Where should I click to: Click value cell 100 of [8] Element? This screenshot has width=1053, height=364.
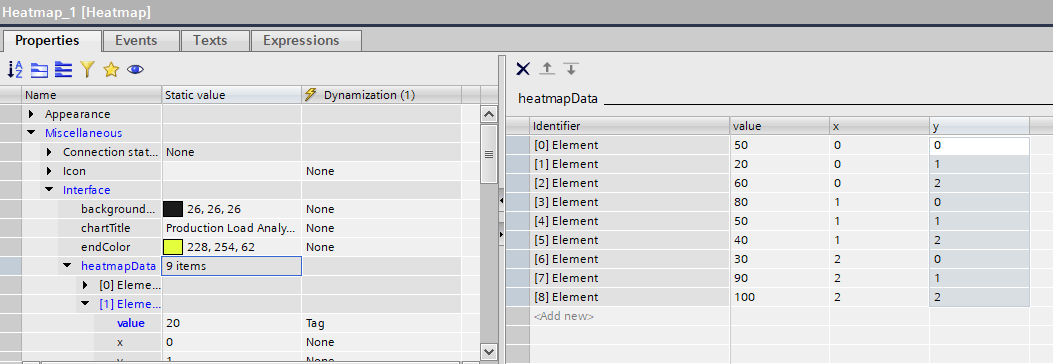click(780, 297)
